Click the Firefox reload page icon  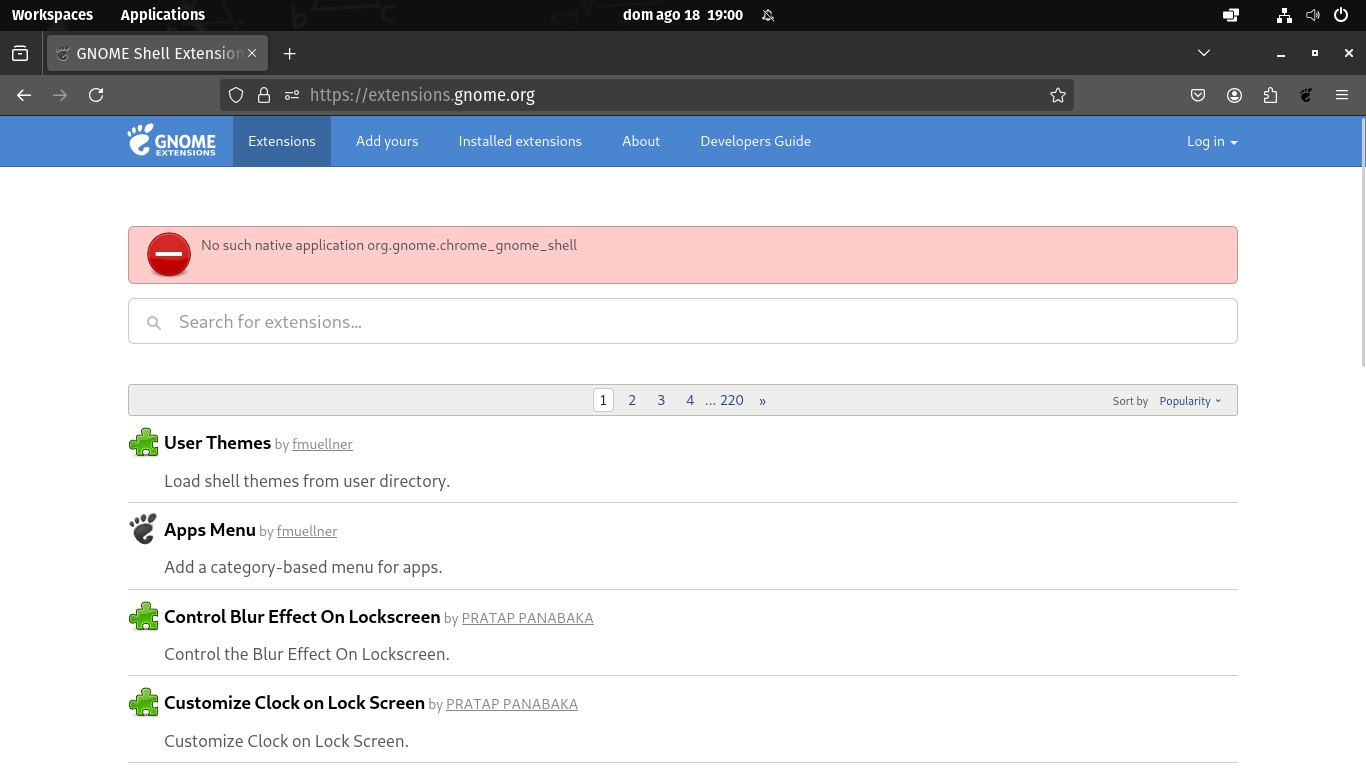[x=96, y=95]
